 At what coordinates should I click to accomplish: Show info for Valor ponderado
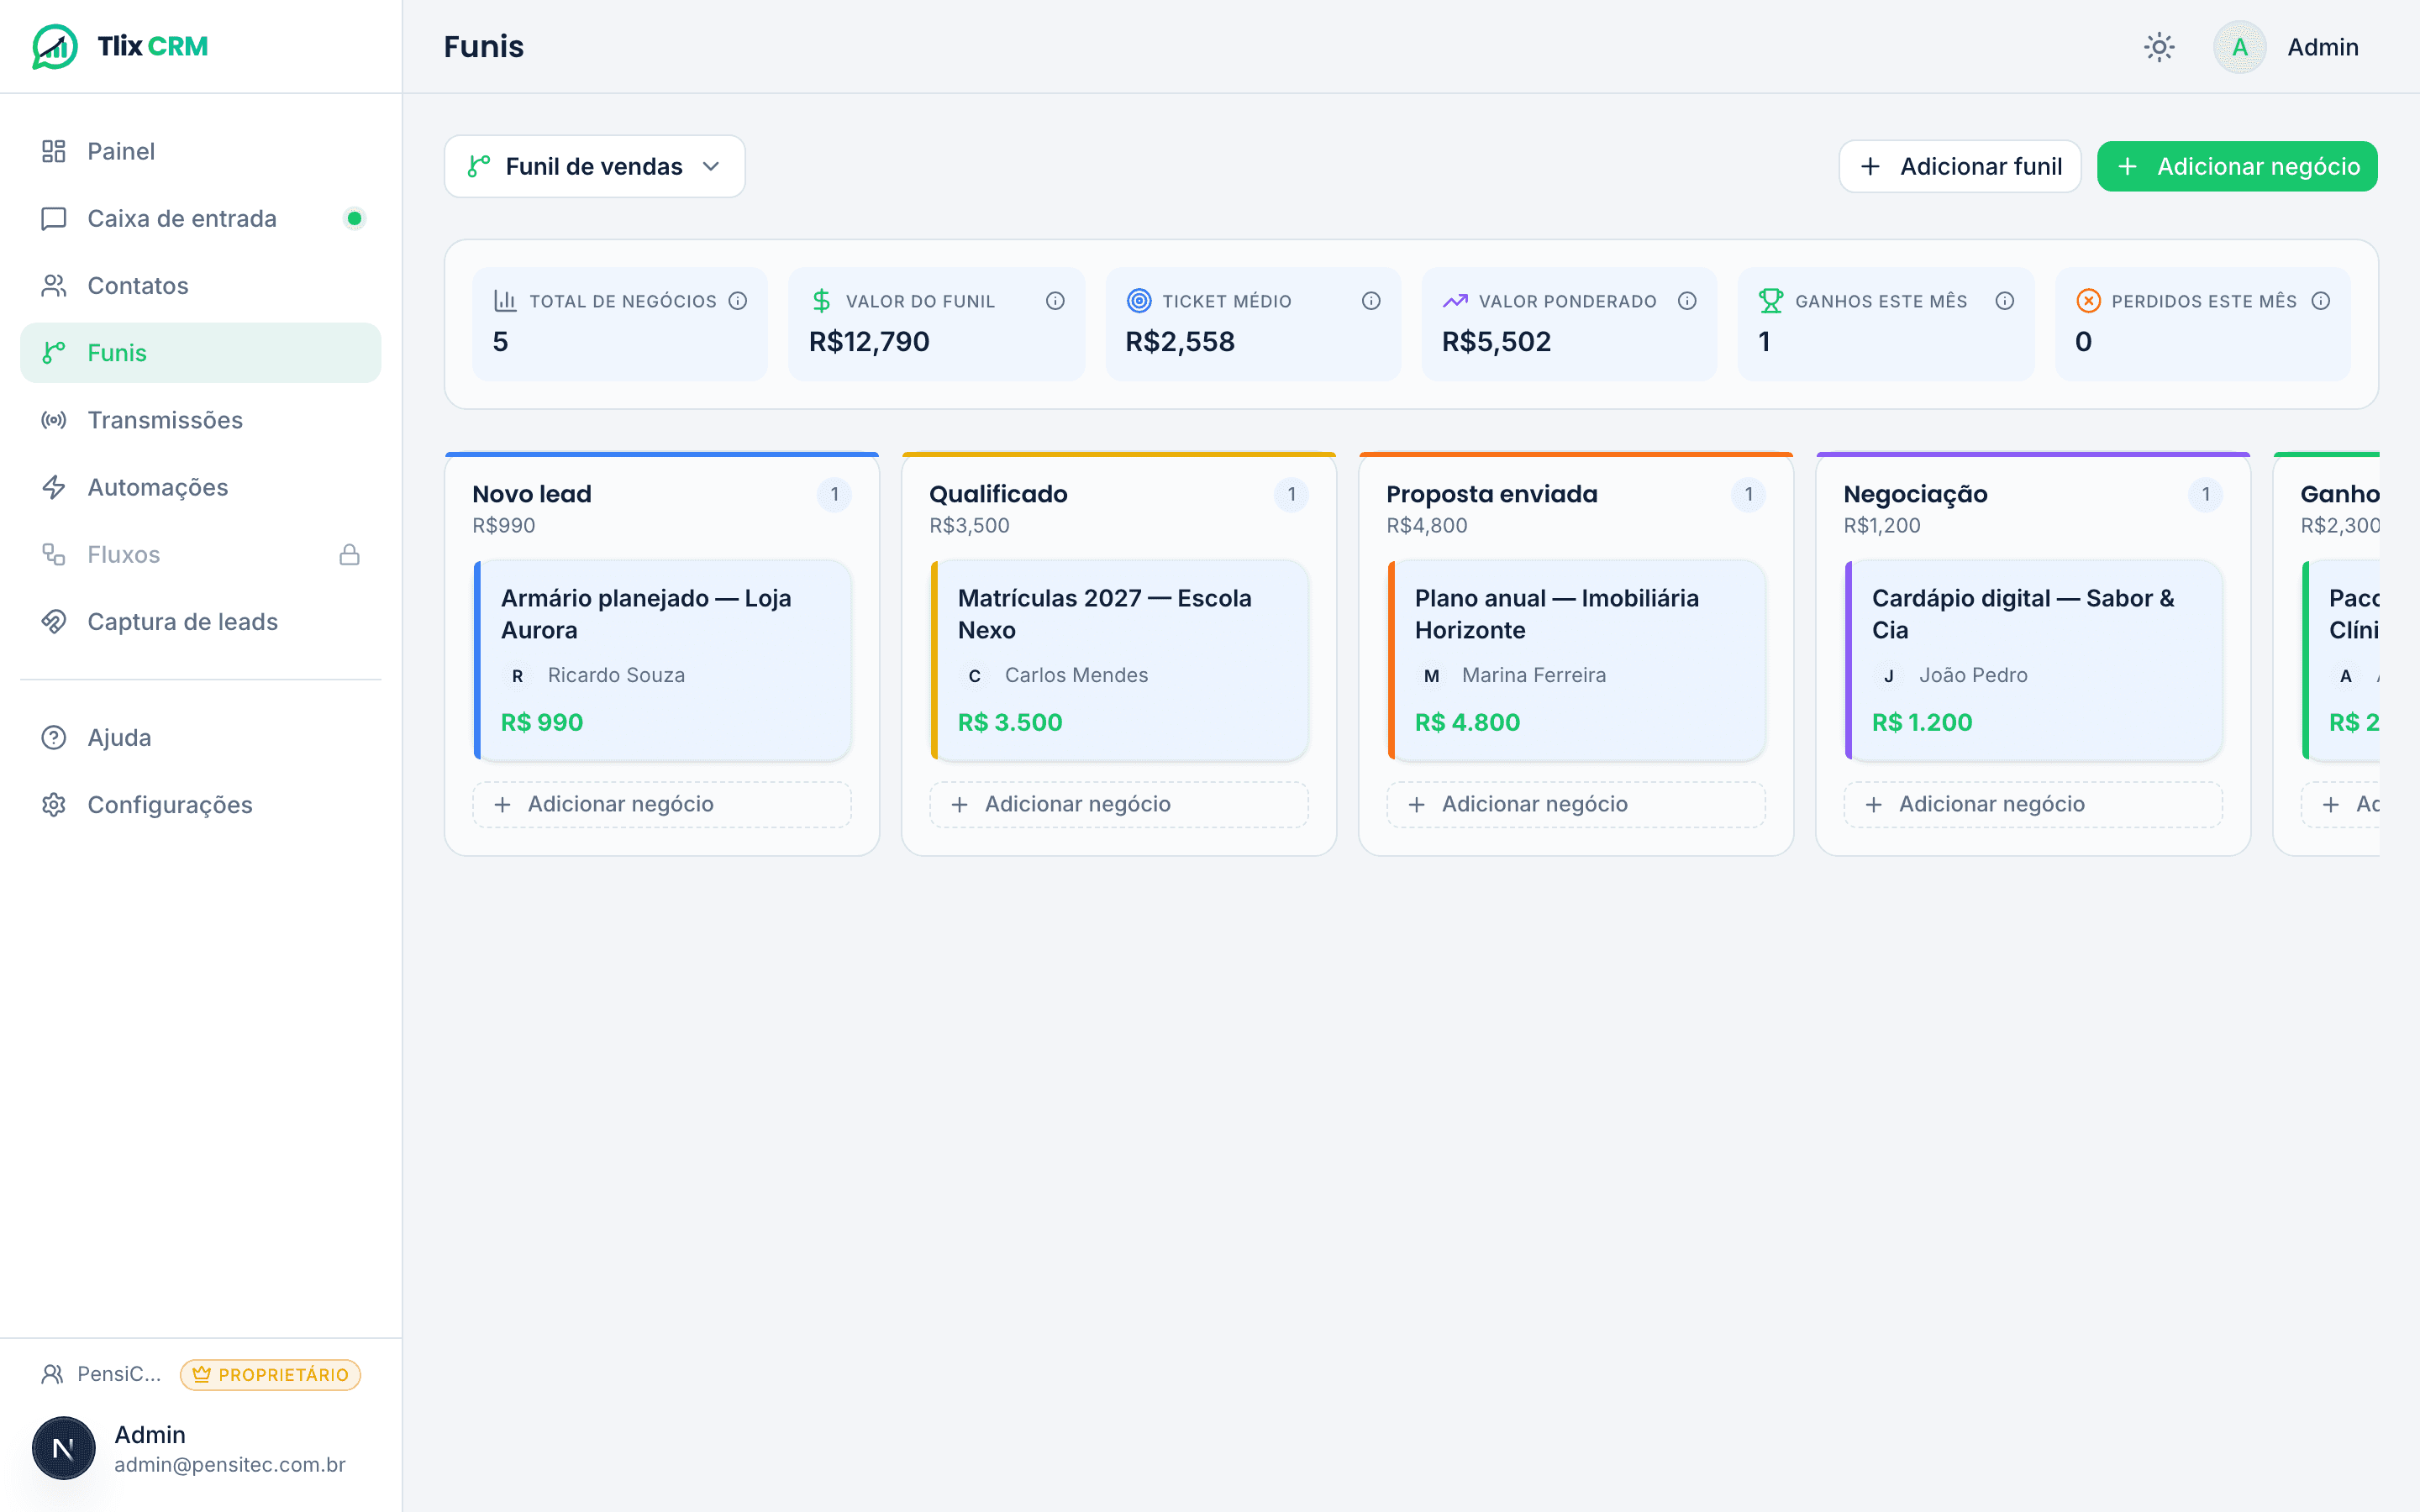[x=1687, y=301]
